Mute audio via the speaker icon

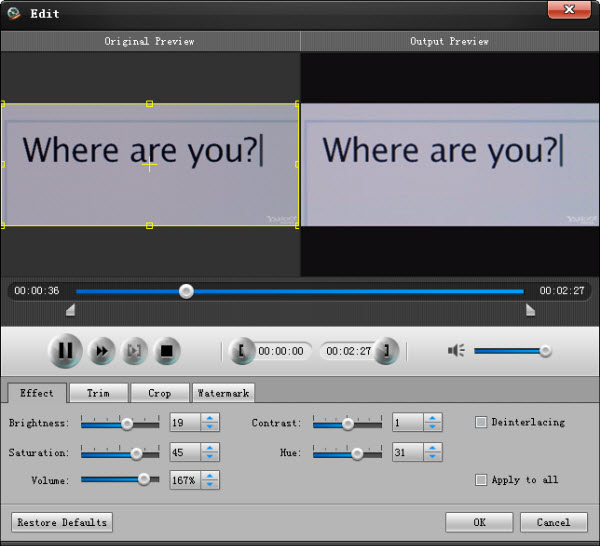(457, 350)
